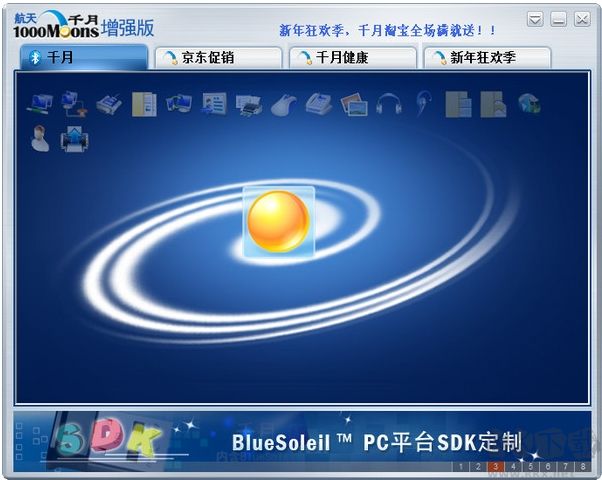Click the Bluetooth mouse HID icon

coord(284,104)
